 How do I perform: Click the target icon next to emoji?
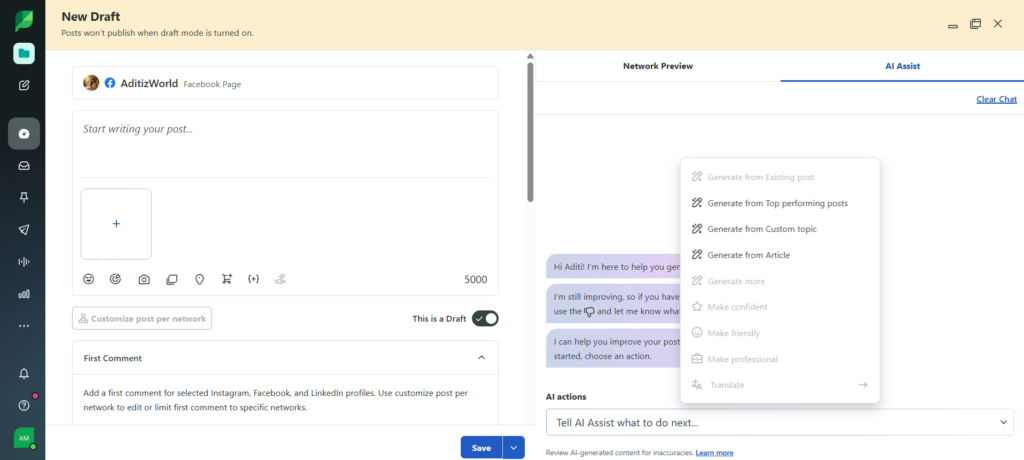pyautogui.click(x=116, y=279)
